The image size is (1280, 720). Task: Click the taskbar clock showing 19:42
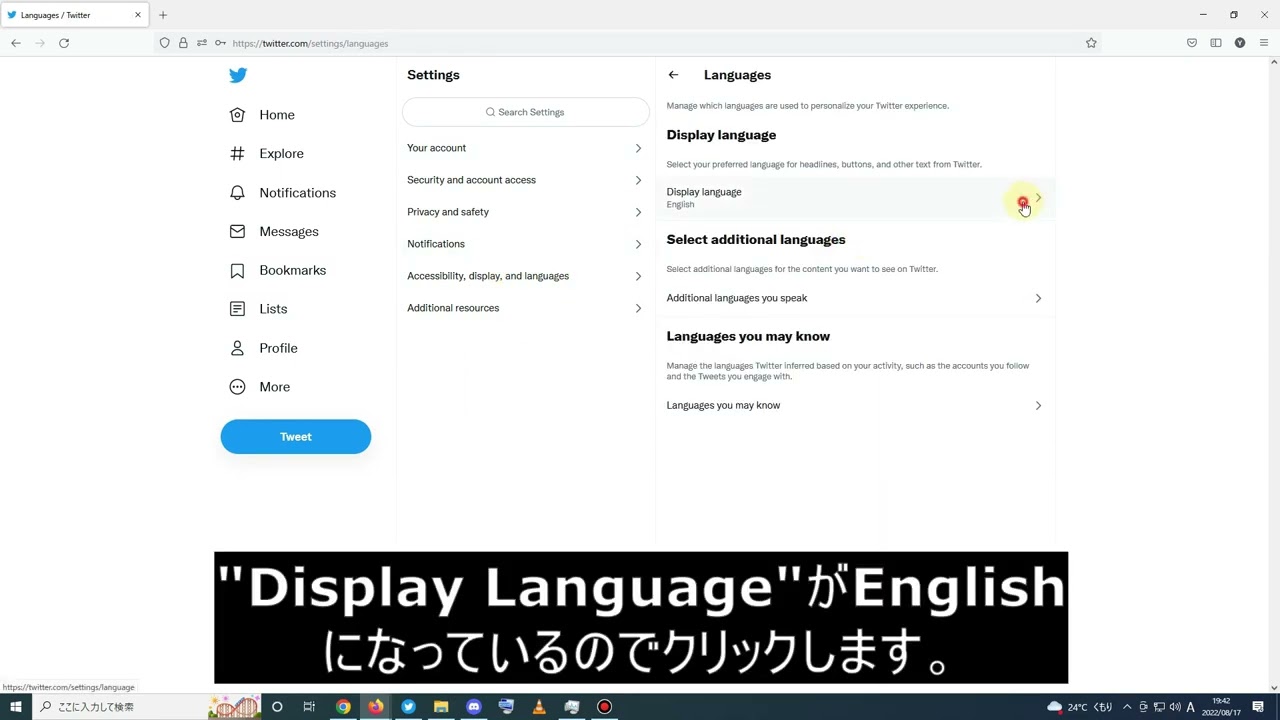tap(1221, 707)
